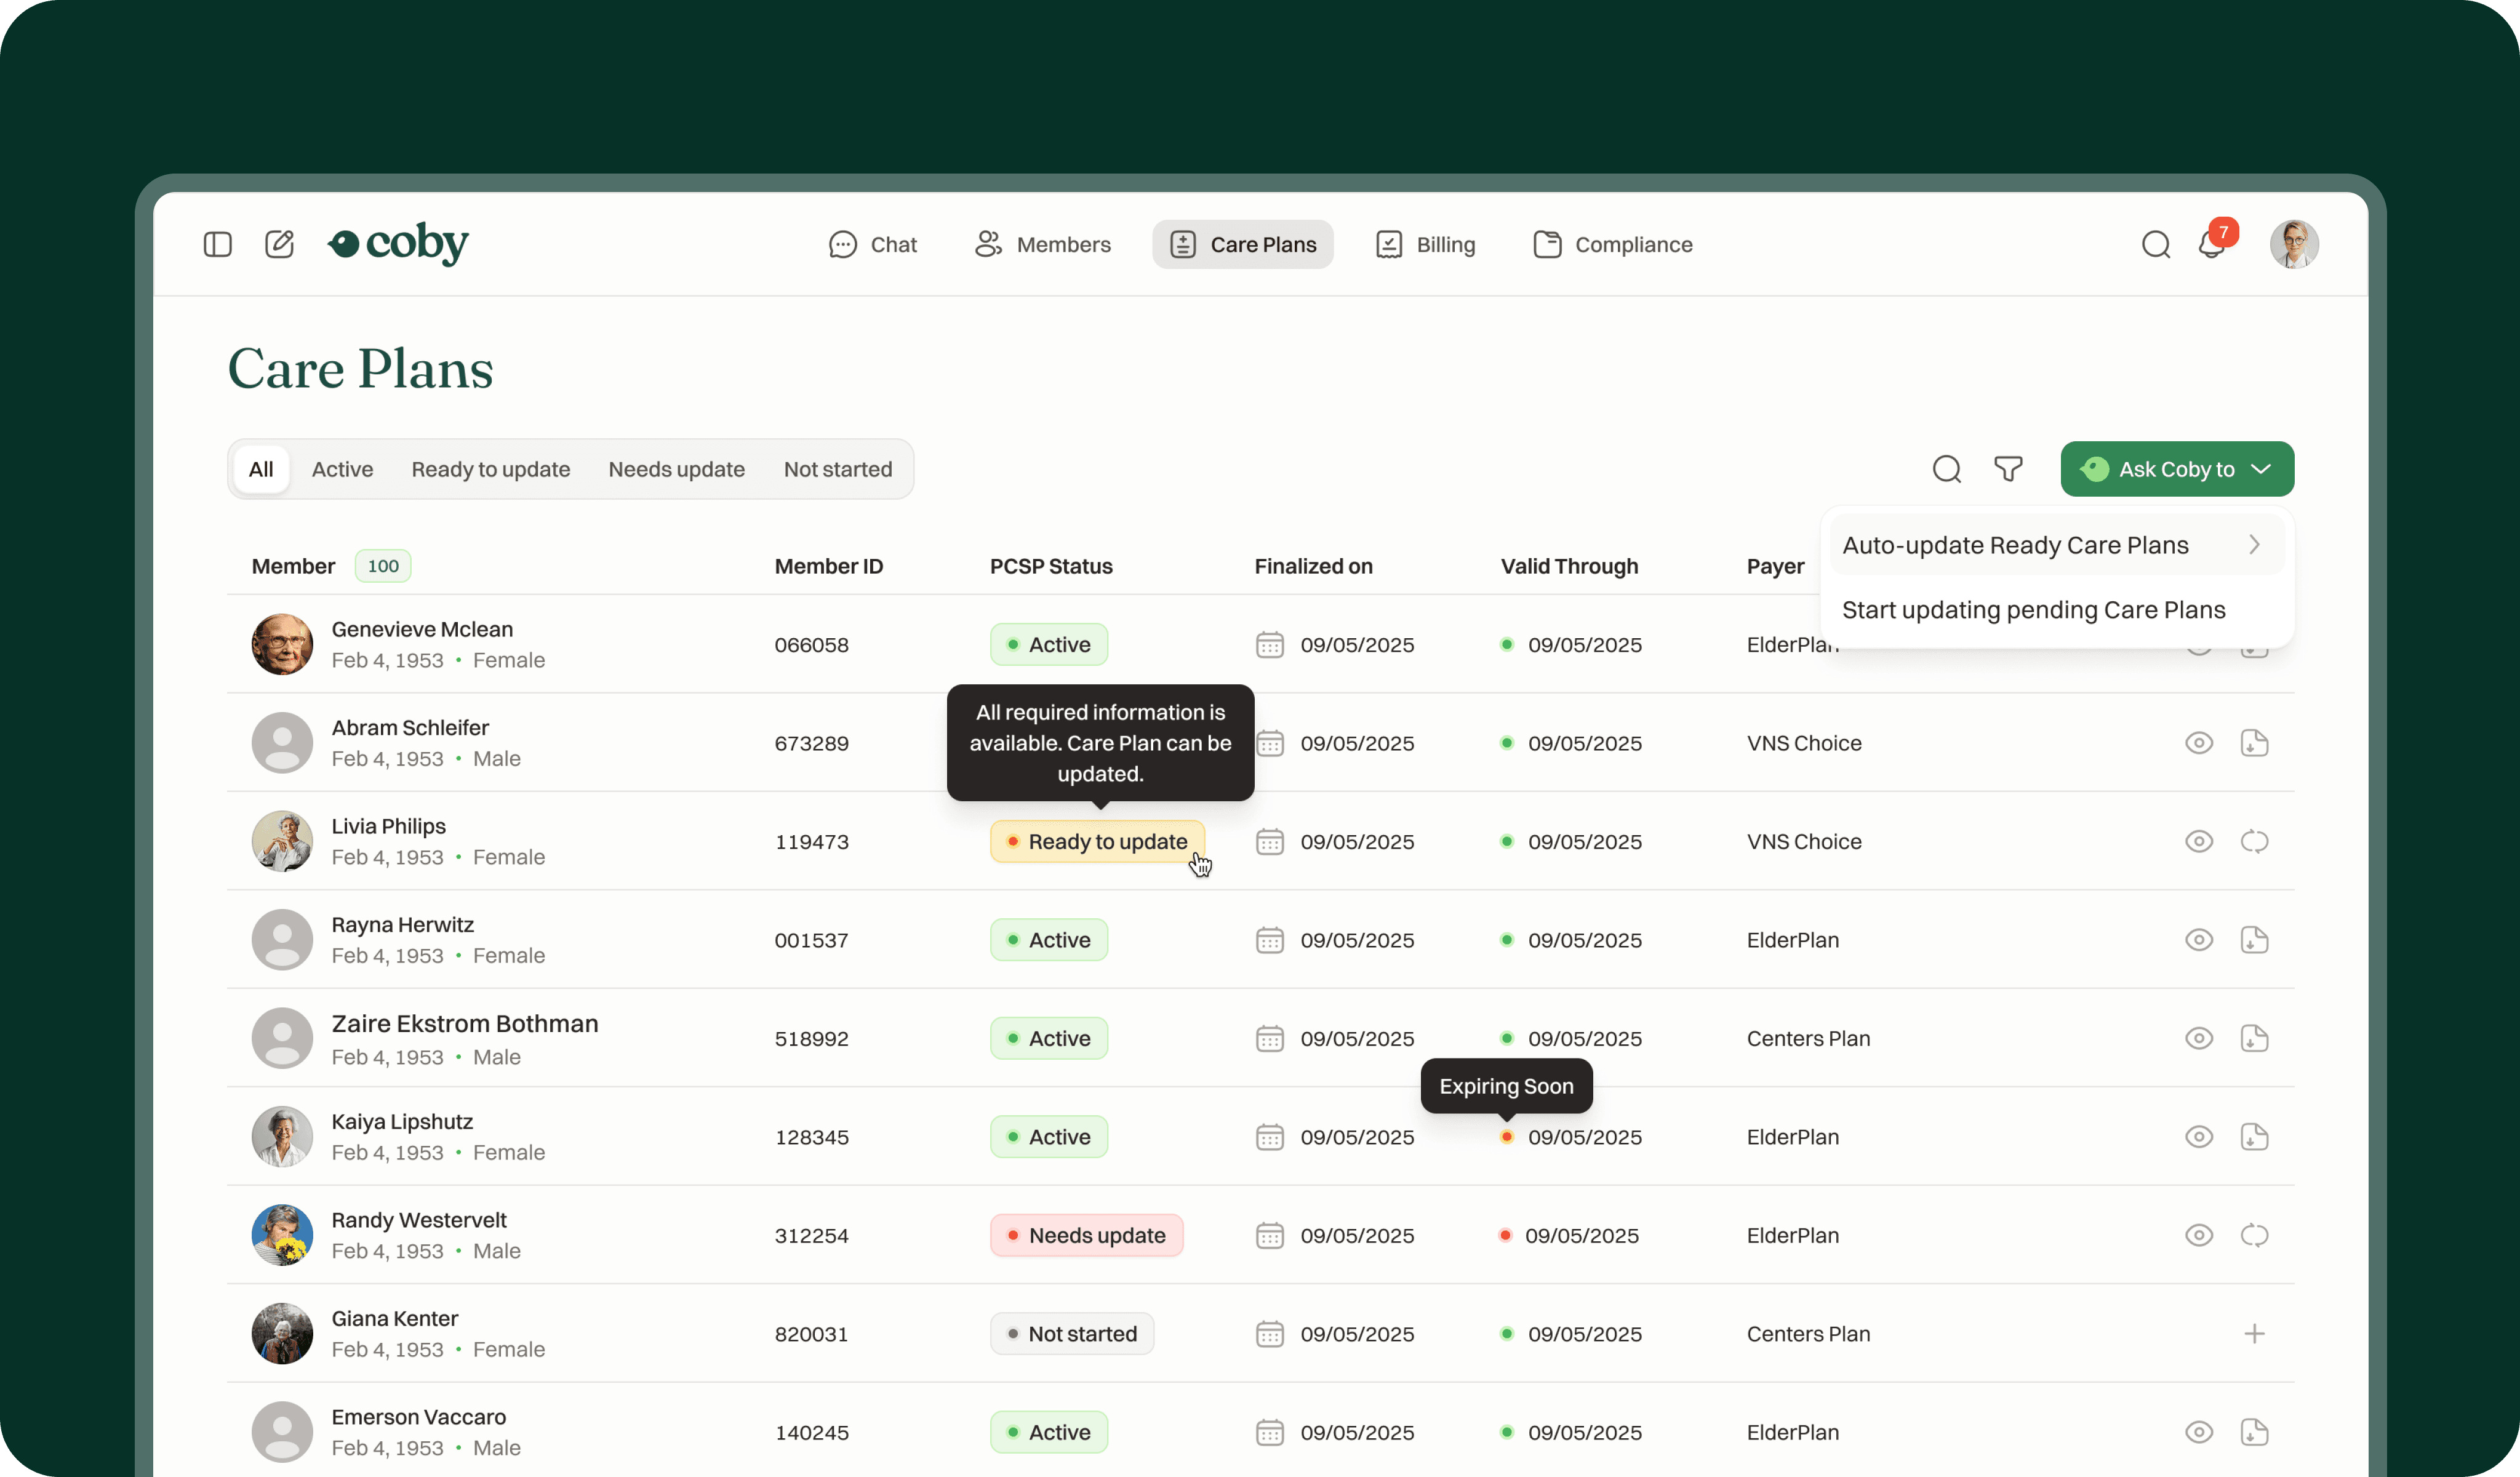Click the refresh icon on Livia Philips' row
2520x1477 pixels.
click(2255, 841)
